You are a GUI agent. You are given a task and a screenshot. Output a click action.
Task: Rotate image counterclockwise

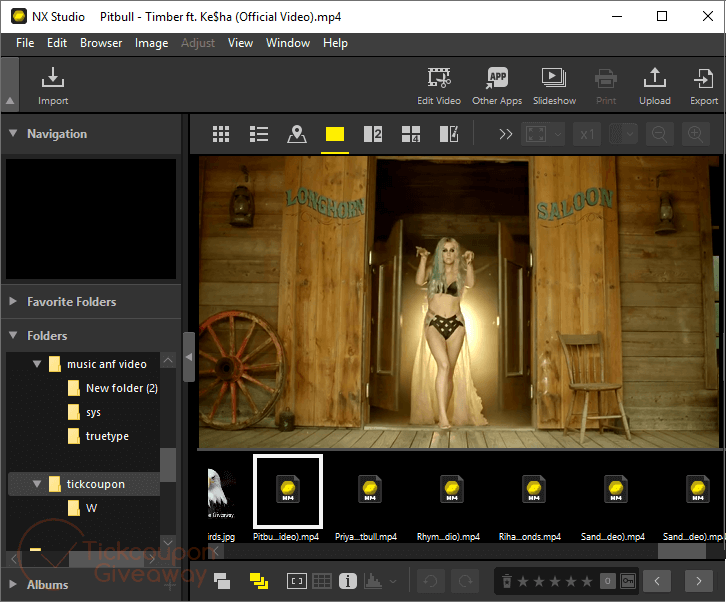click(431, 581)
